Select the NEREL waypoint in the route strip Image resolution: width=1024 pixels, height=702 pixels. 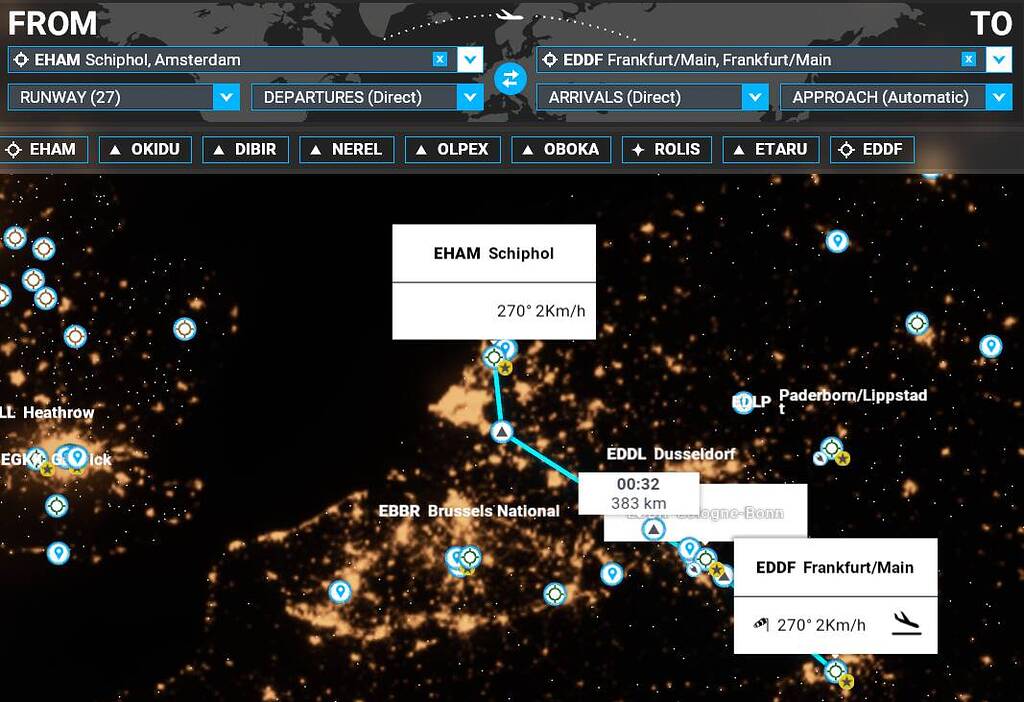346,149
